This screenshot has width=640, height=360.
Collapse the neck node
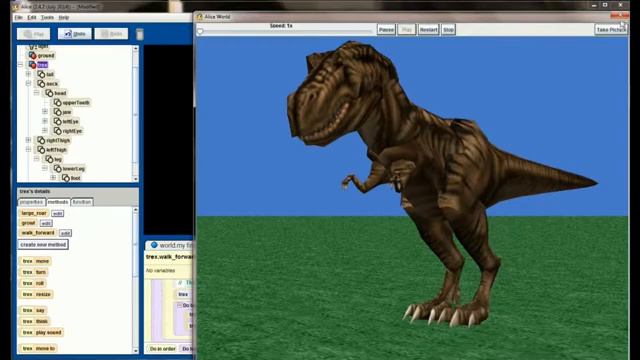pyautogui.click(x=28, y=83)
